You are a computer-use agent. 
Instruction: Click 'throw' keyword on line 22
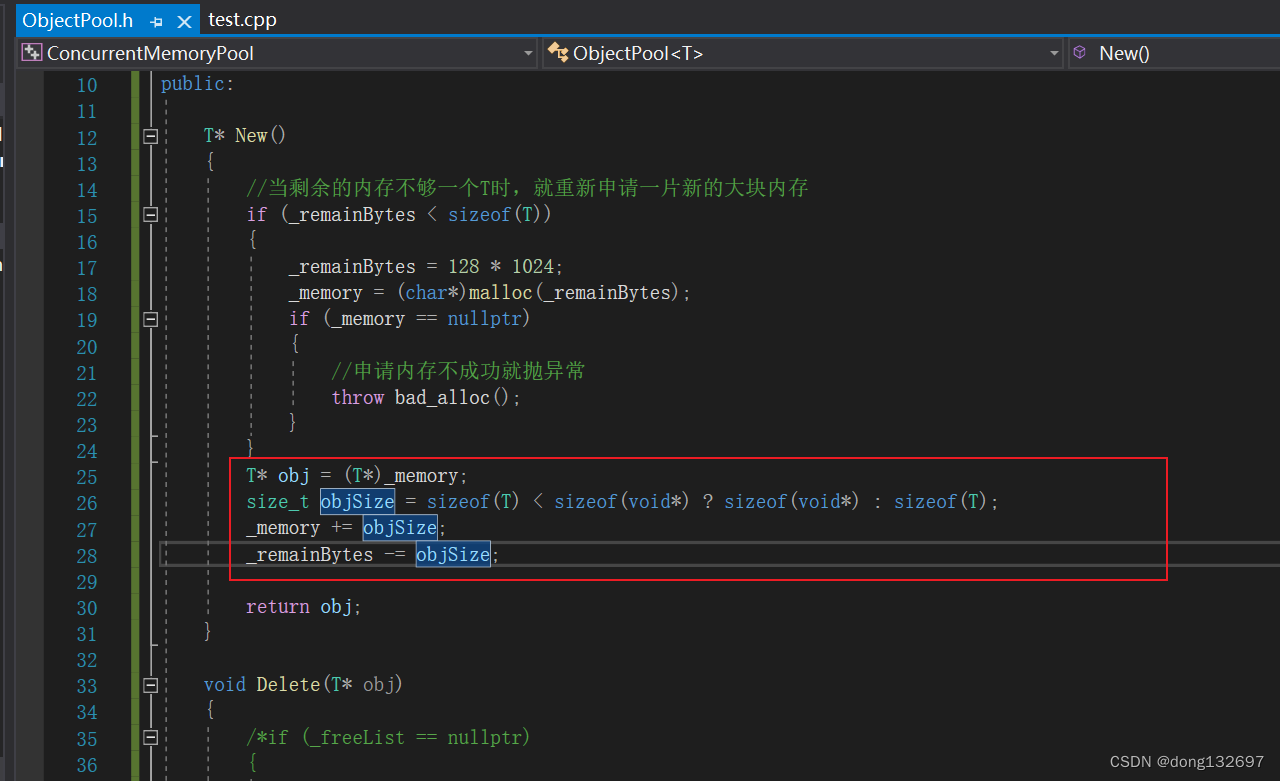pos(358,397)
